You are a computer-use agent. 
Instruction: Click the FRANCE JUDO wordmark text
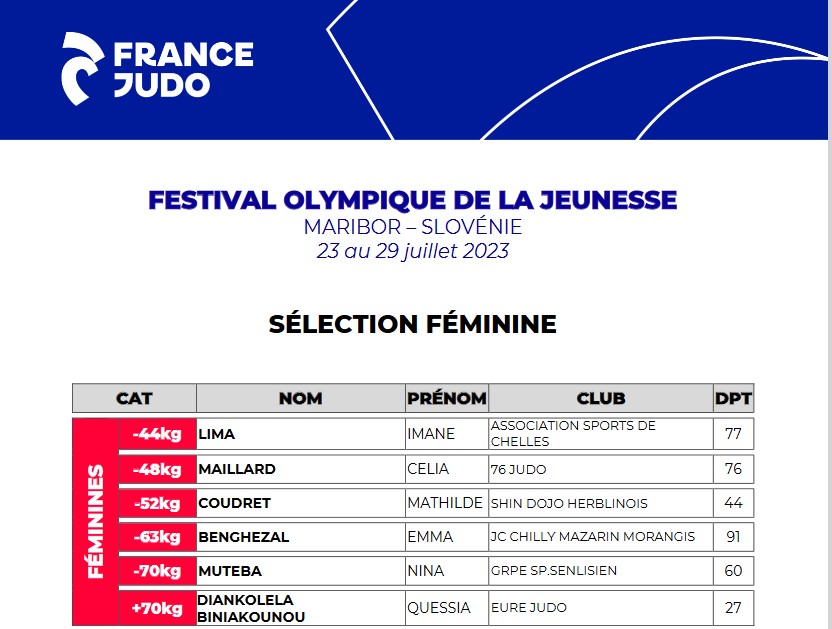coord(183,68)
